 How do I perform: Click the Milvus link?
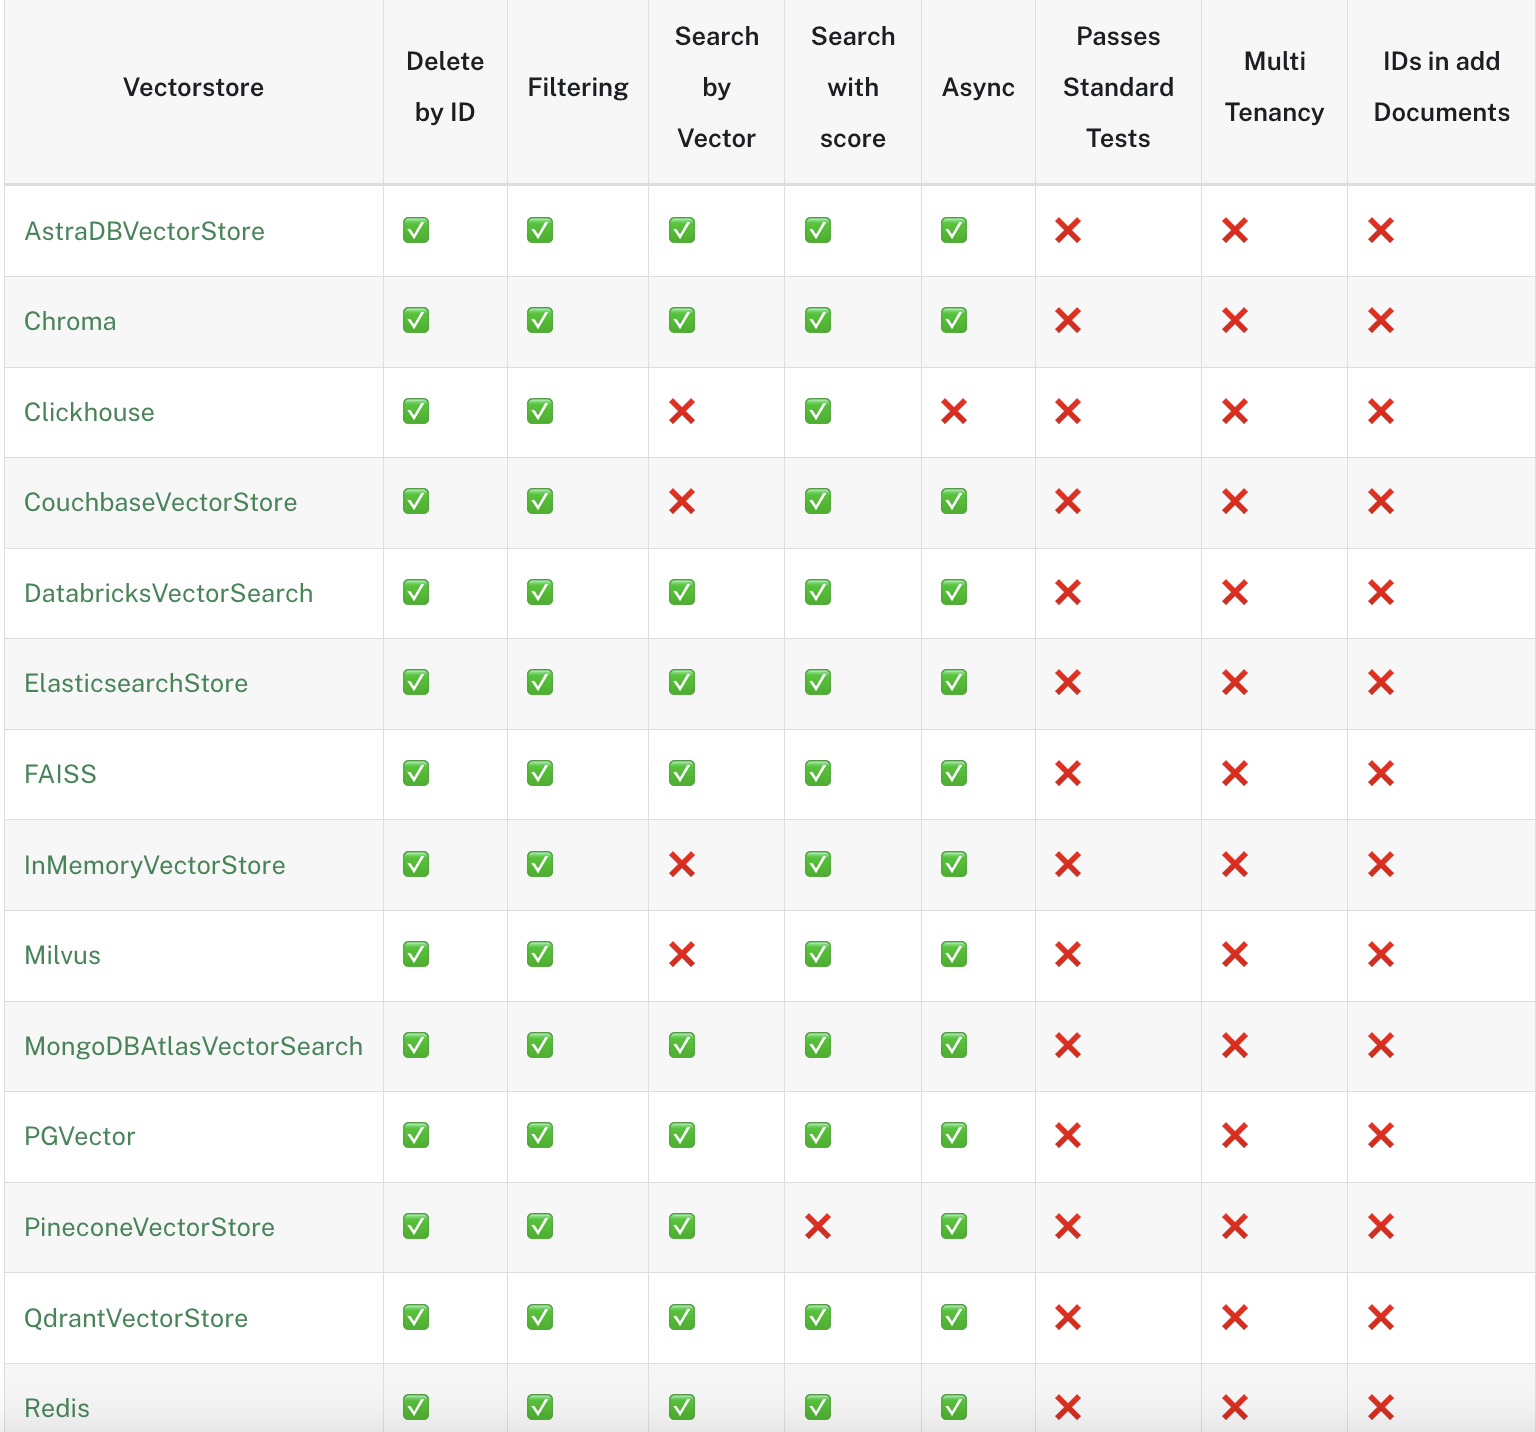[62, 955]
